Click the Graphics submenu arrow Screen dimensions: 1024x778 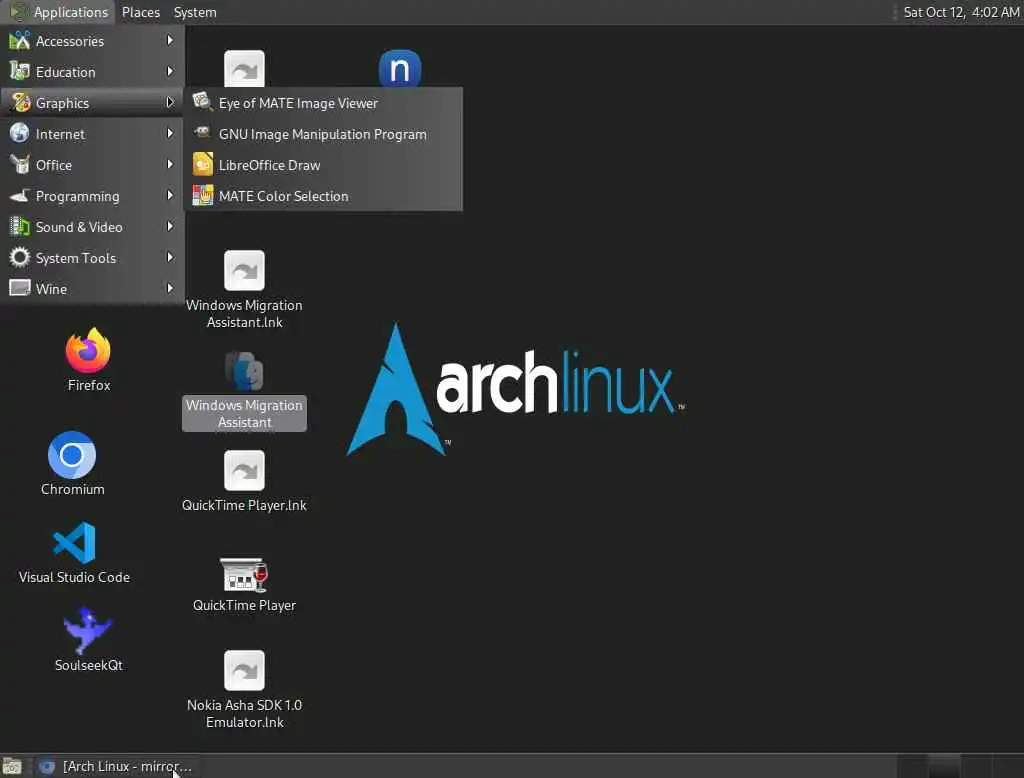(170, 103)
